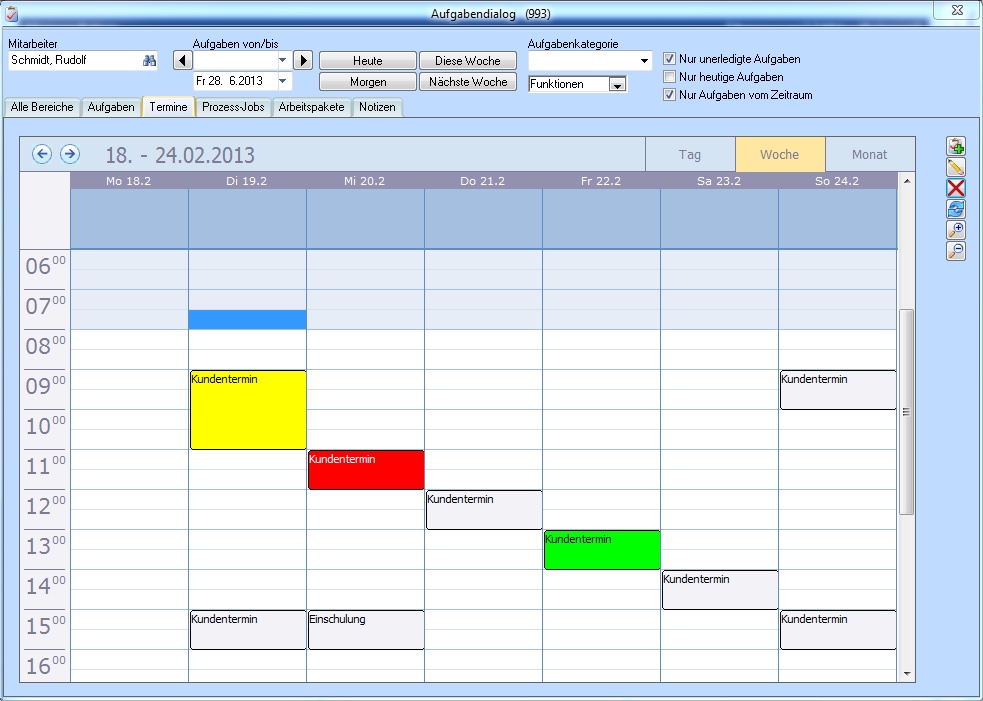Screen dimensions: 983x701
Task: Click the refresh icon
Action: point(954,209)
